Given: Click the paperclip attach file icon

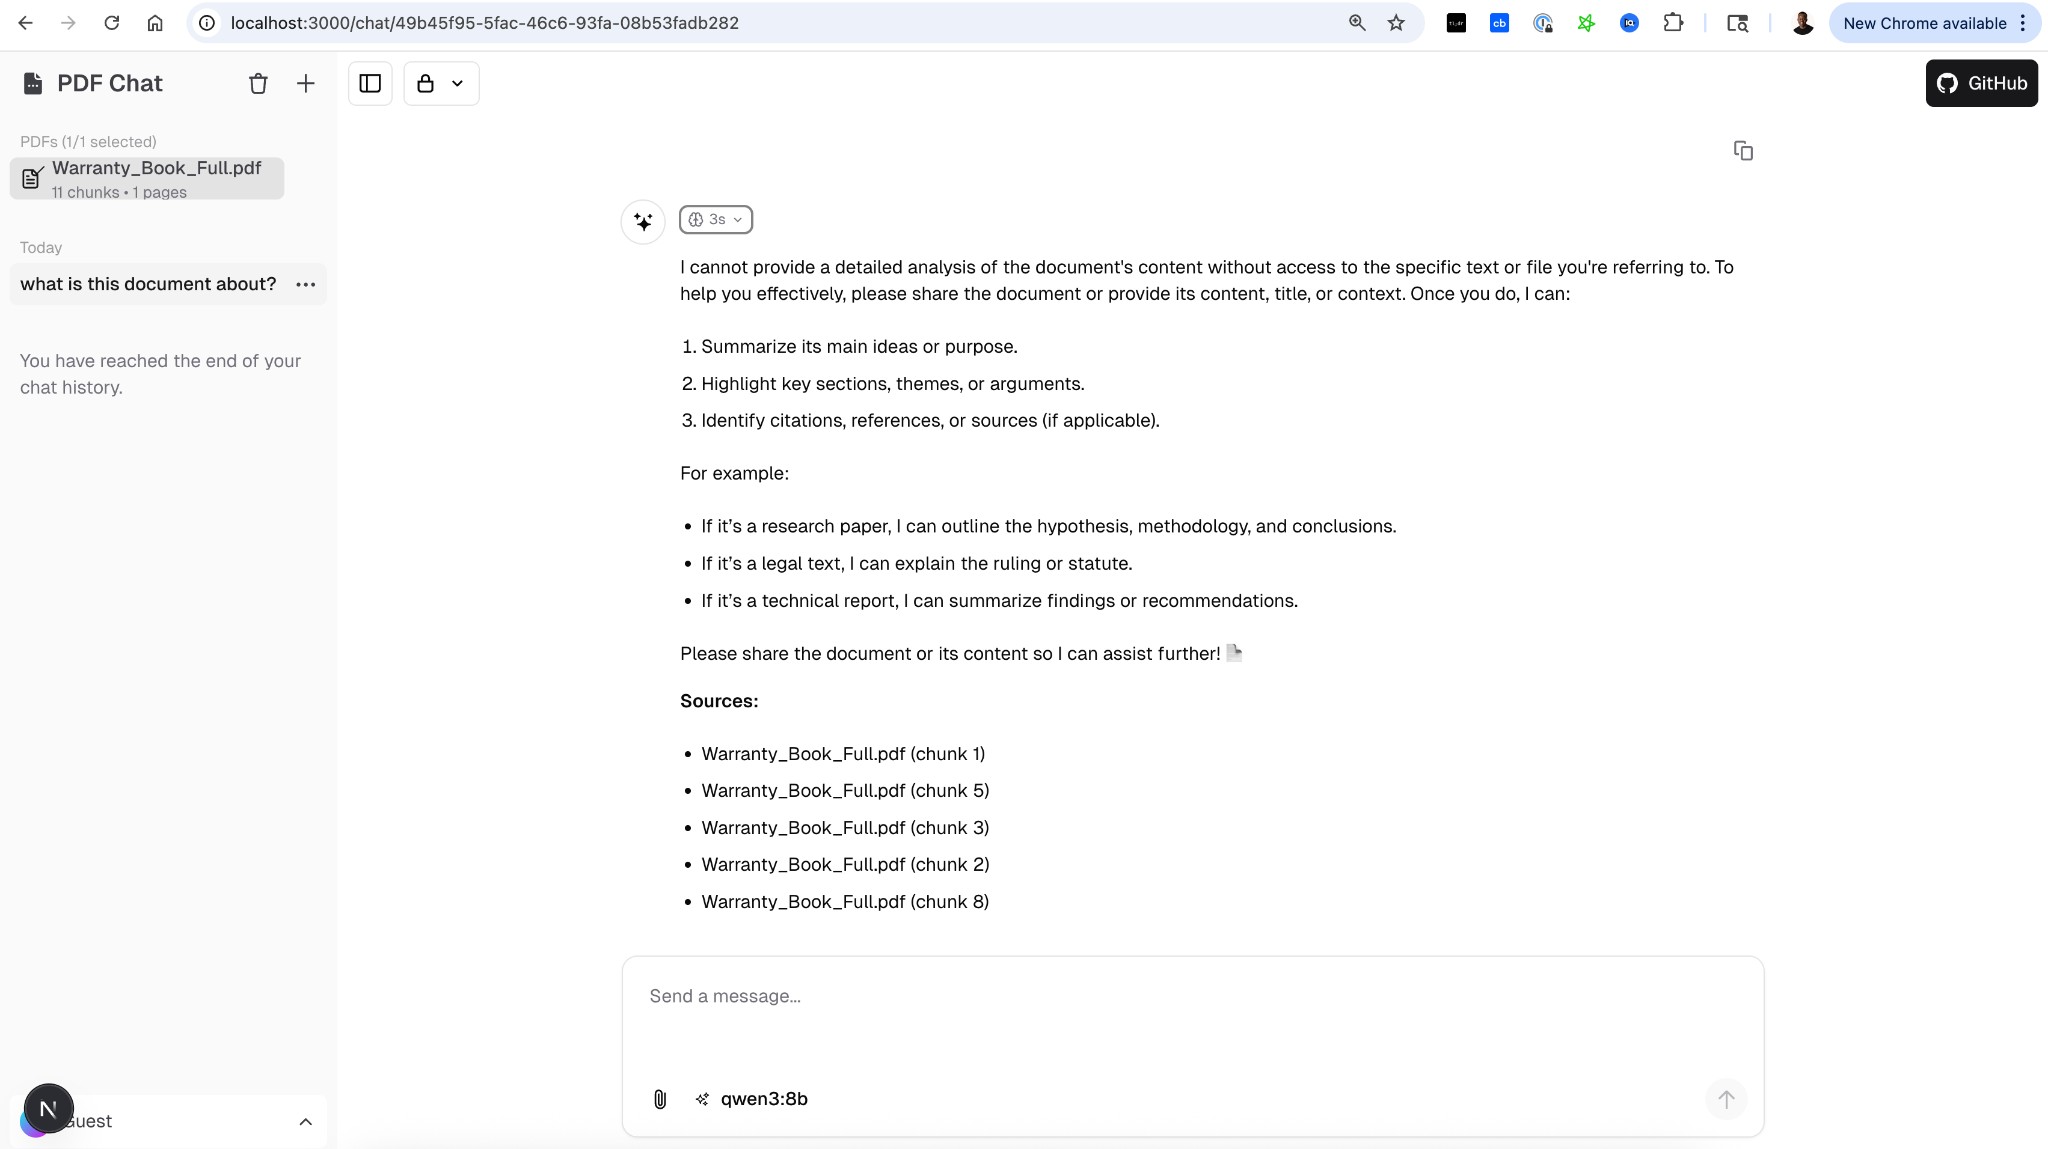Looking at the screenshot, I should (660, 1099).
